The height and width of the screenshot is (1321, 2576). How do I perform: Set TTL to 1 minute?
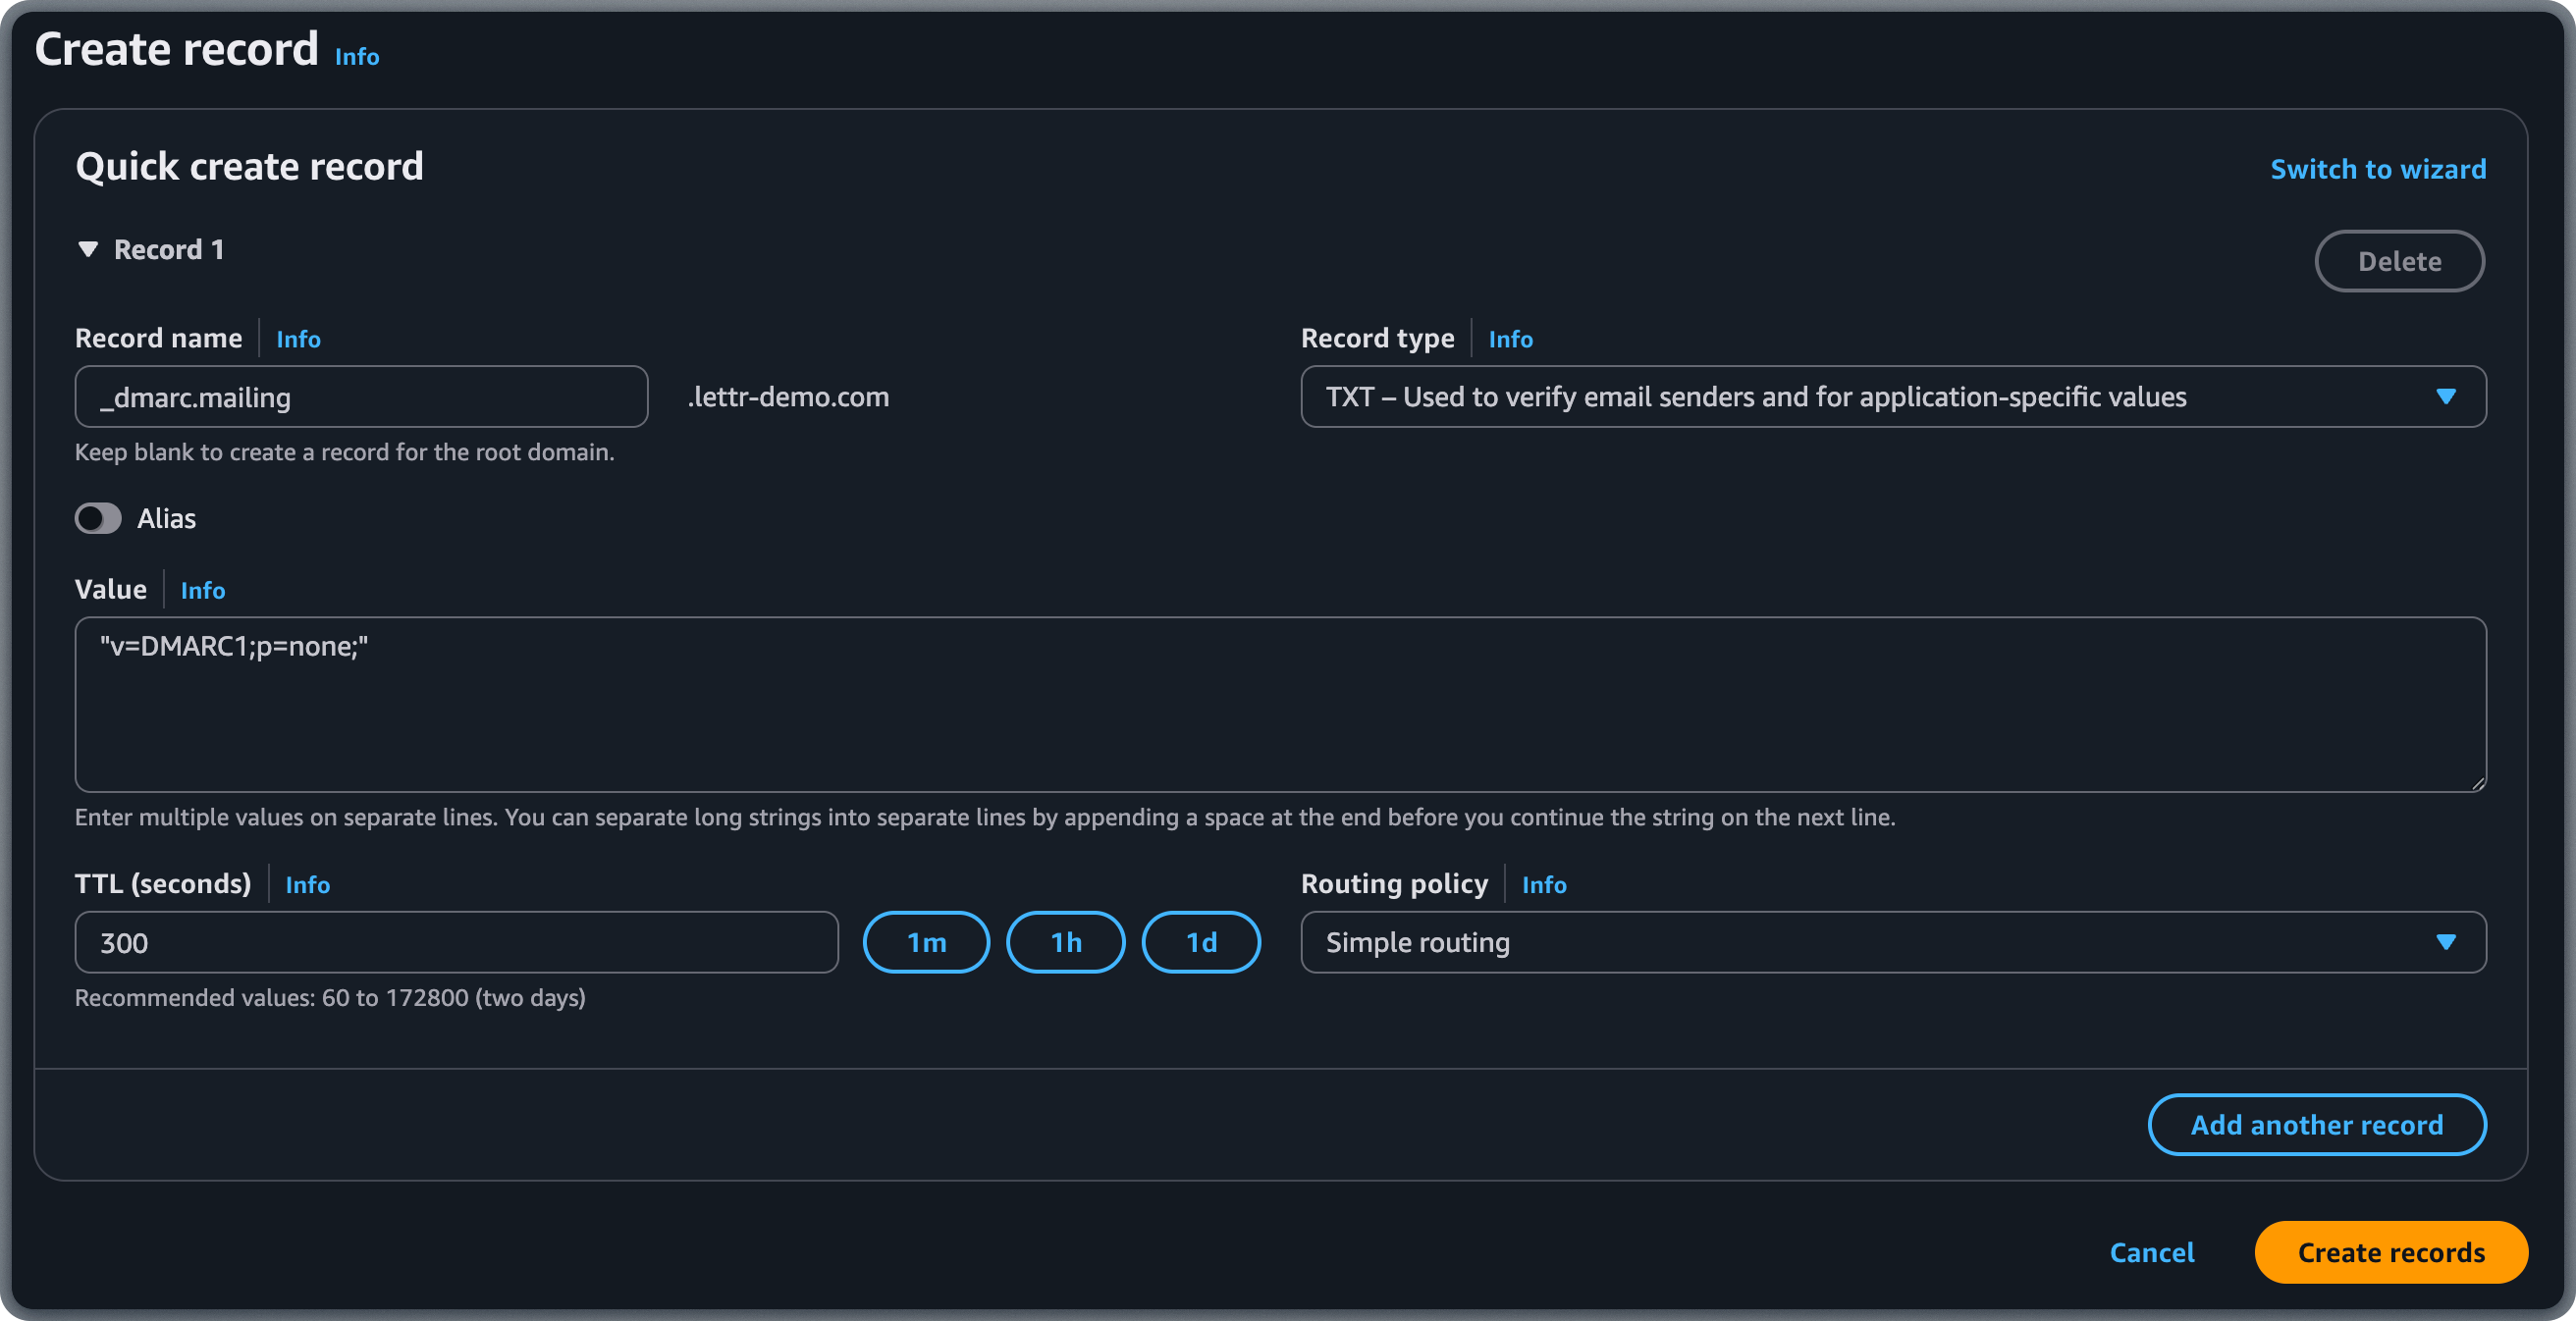click(x=926, y=941)
